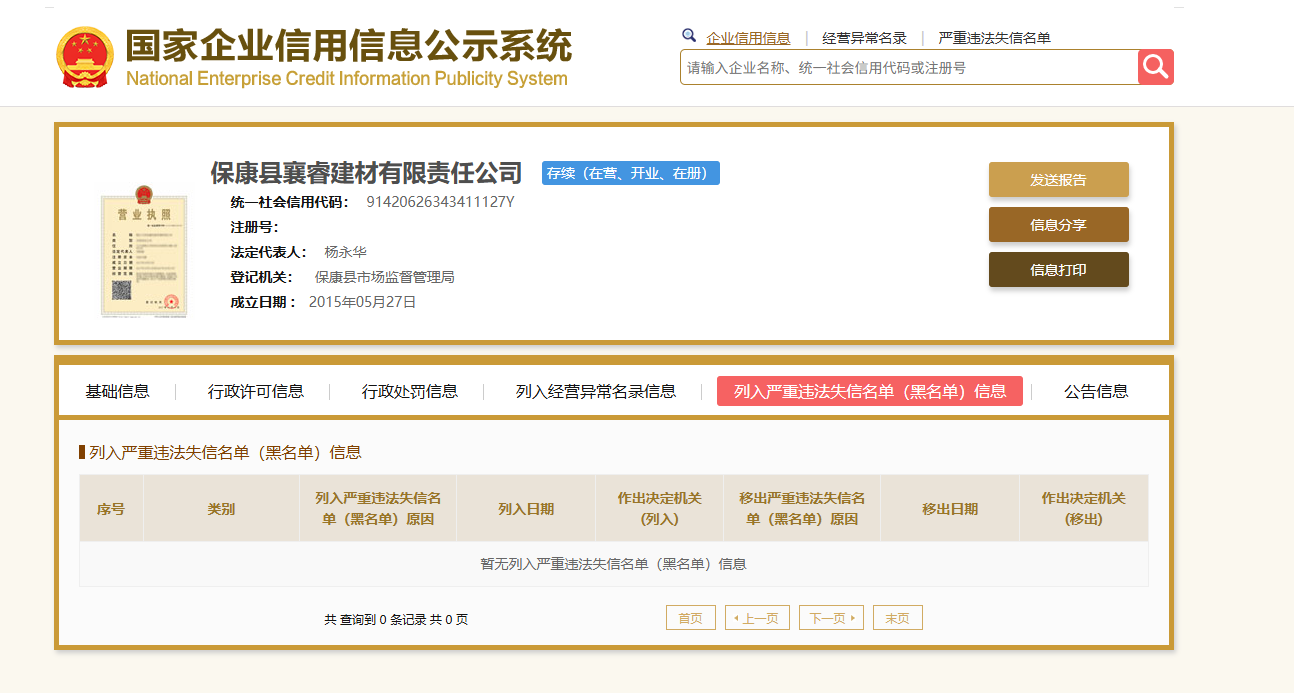This screenshot has height=693, width=1294.
Task: Click the legal representative name 杨永华
Action: (x=345, y=252)
